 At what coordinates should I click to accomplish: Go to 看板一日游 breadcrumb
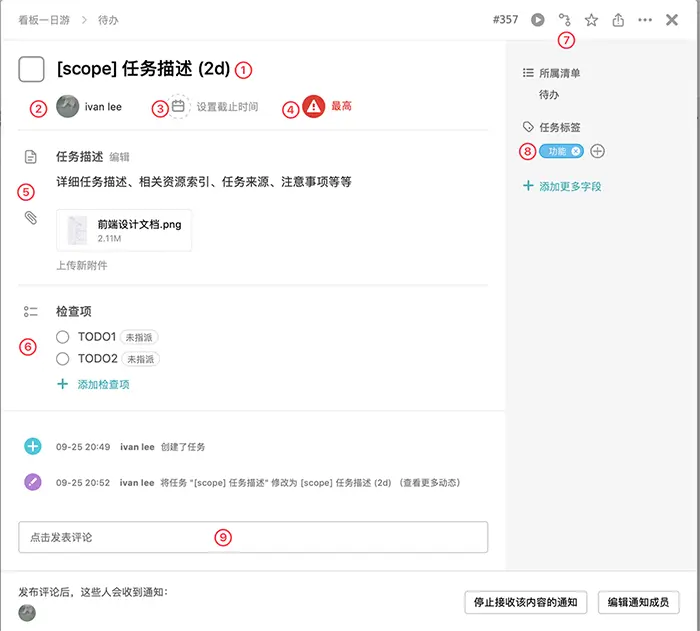44,20
